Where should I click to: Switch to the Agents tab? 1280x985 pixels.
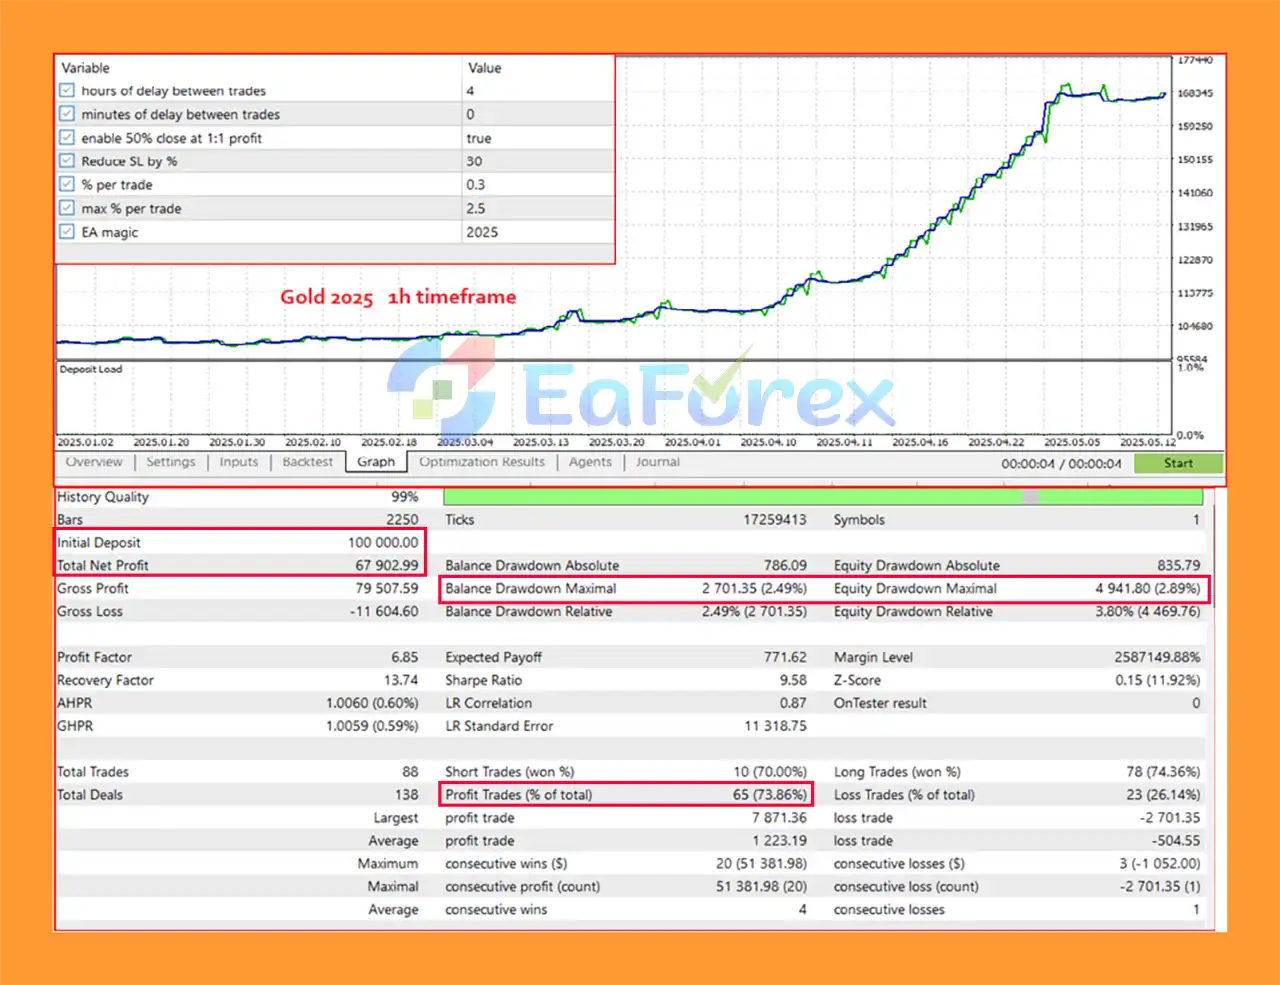590,462
